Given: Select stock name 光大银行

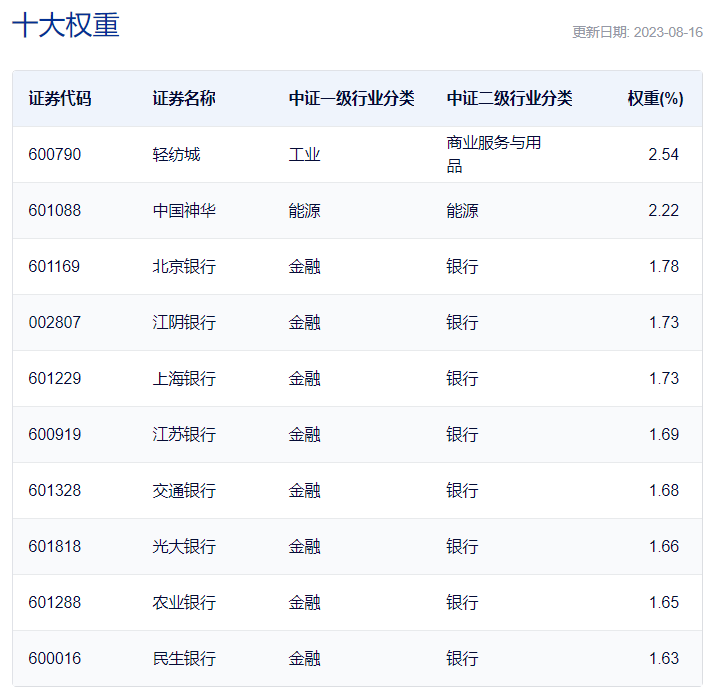Looking at the screenshot, I should point(184,546).
